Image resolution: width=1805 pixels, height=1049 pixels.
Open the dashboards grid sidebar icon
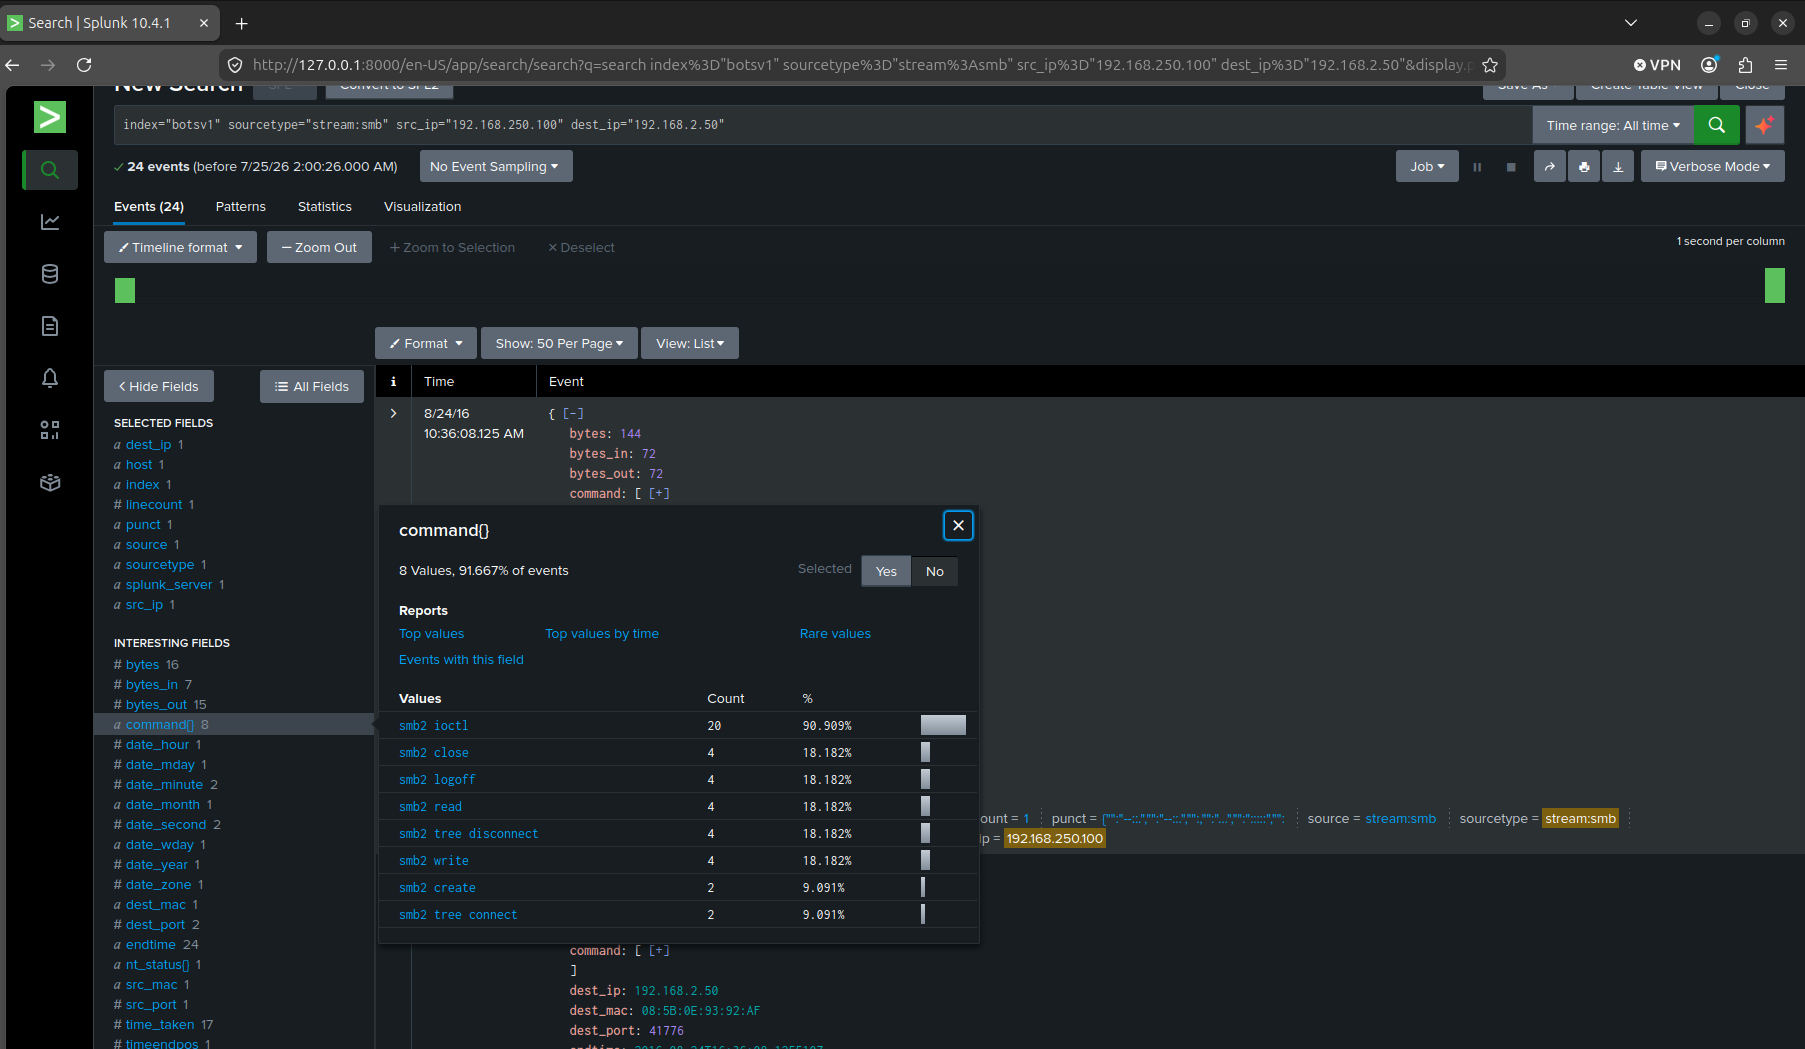pyautogui.click(x=50, y=430)
